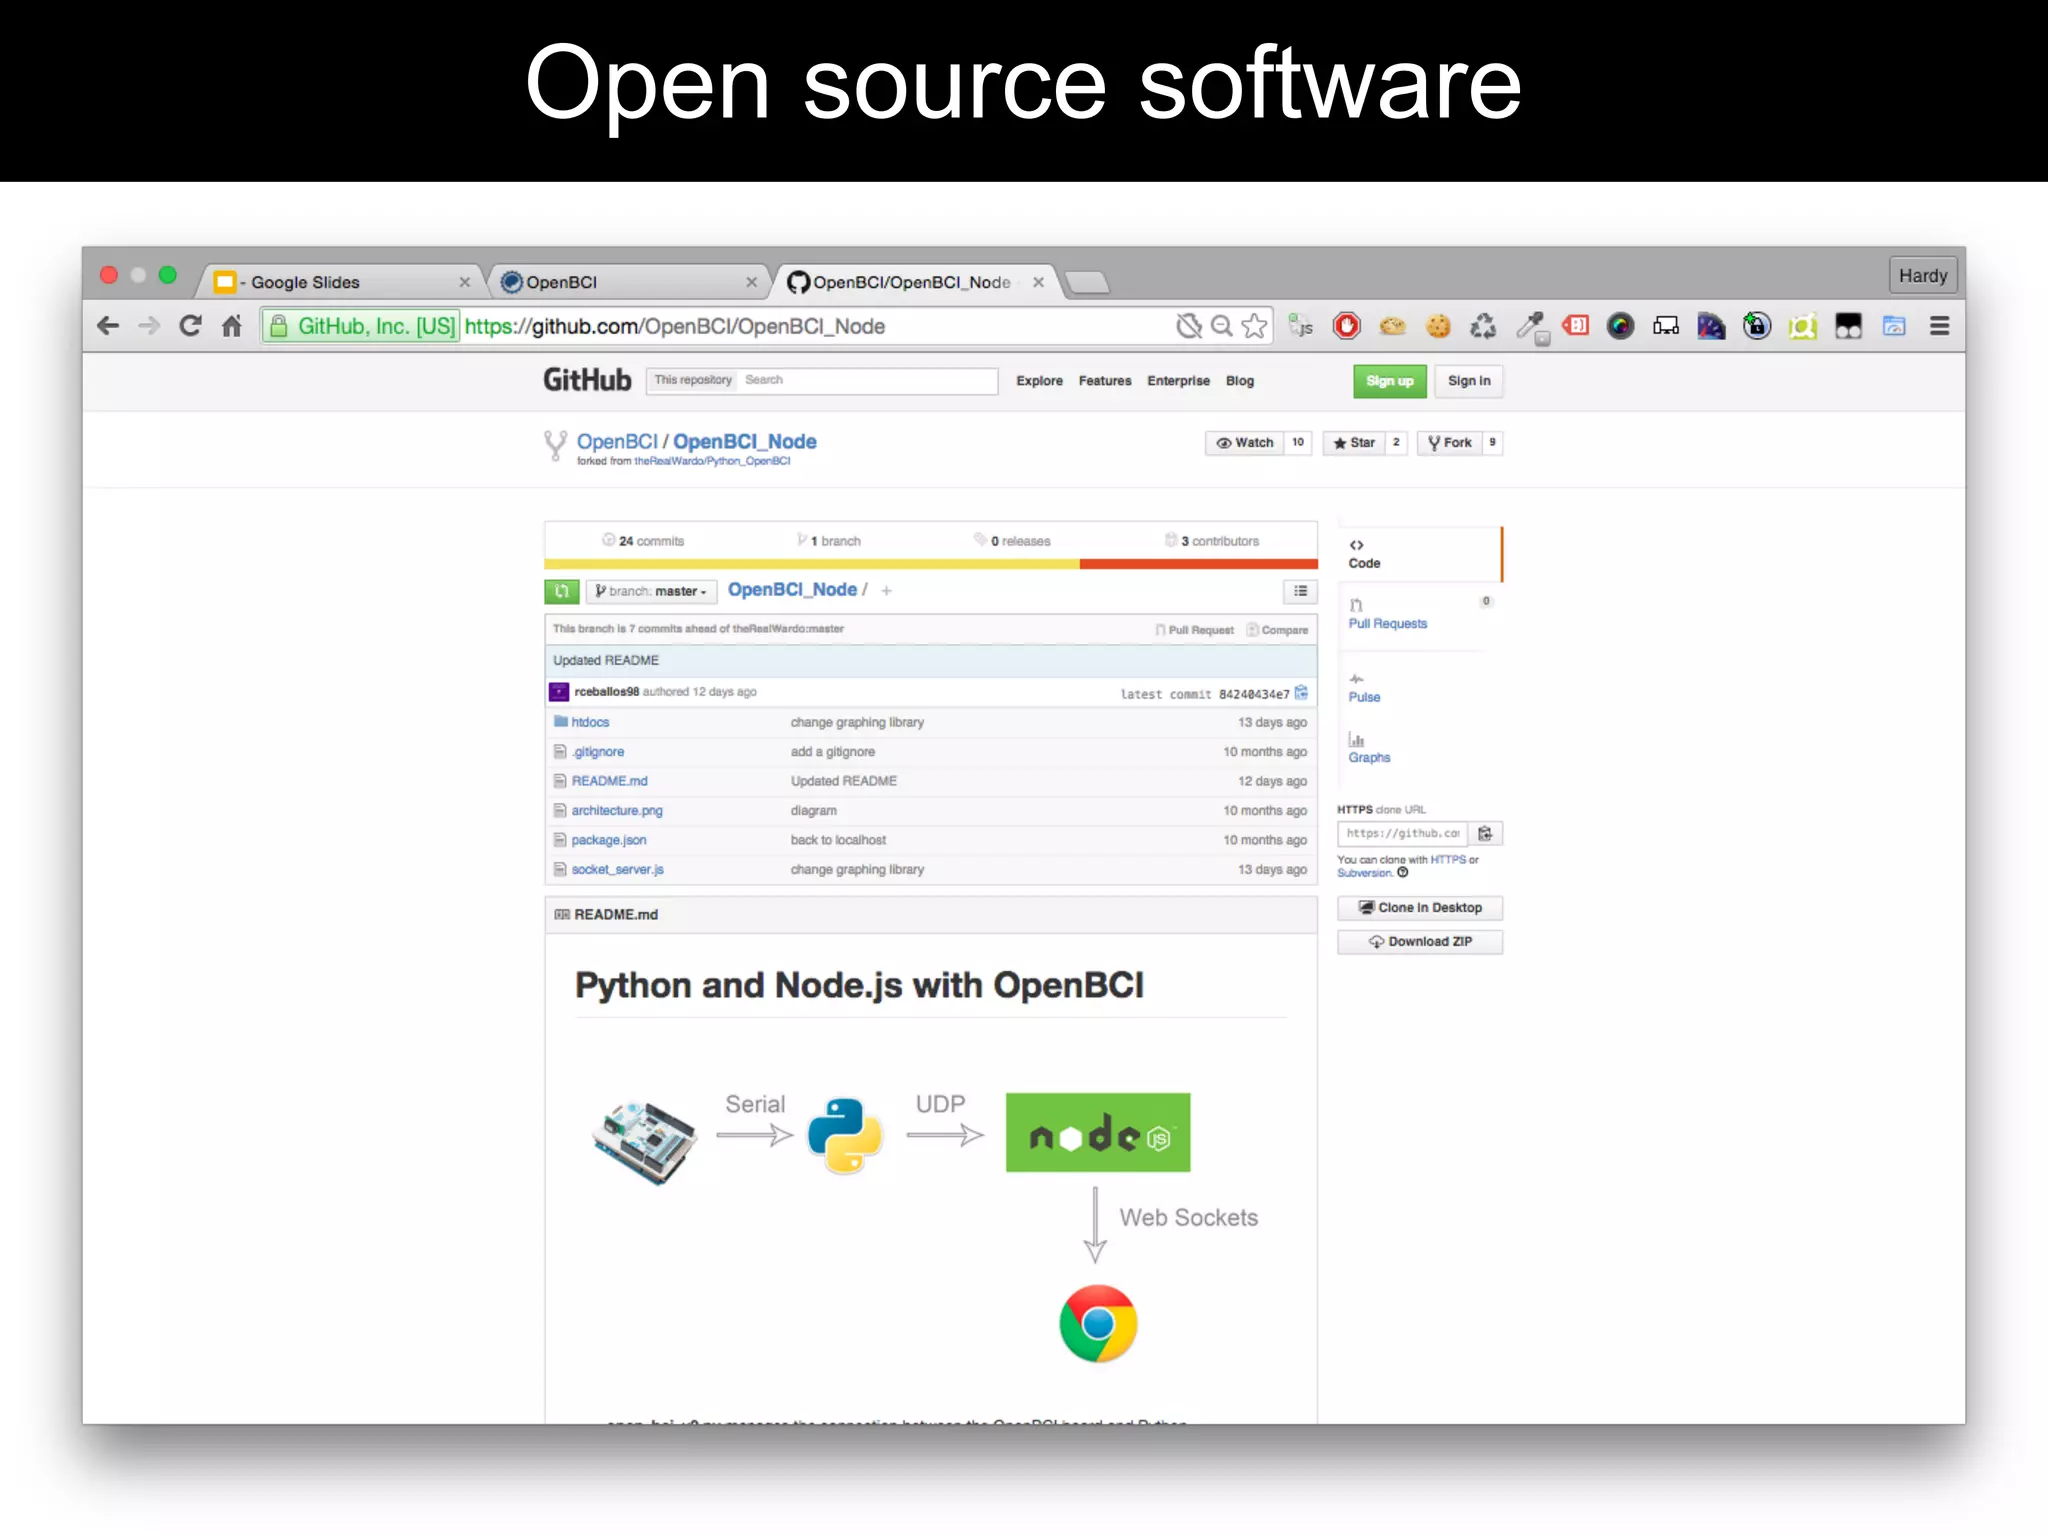The width and height of the screenshot is (2048, 1536).
Task: Copy the clone URL with the clipboard icon
Action: [x=1485, y=833]
